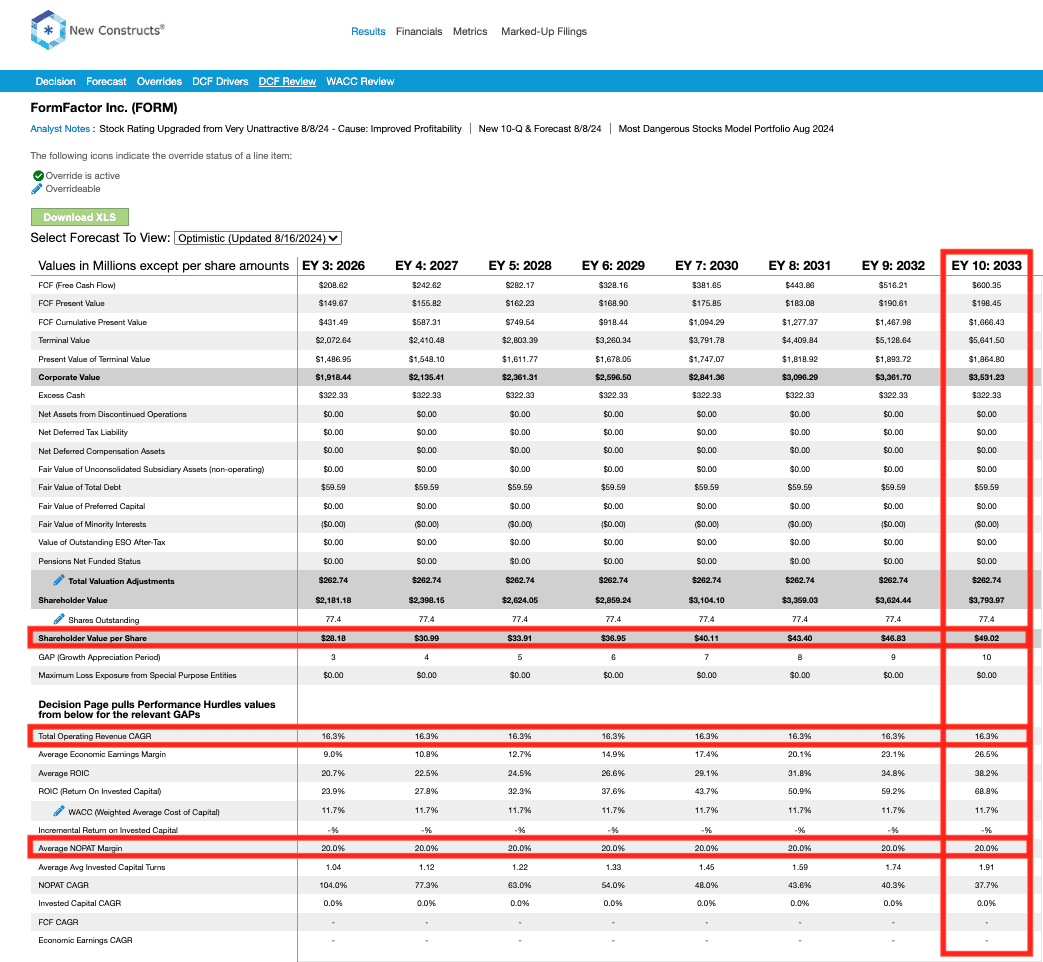This screenshot has width=1043, height=962.
Task: Click the 'Shareholder Value per Share' label
Action: (92, 638)
